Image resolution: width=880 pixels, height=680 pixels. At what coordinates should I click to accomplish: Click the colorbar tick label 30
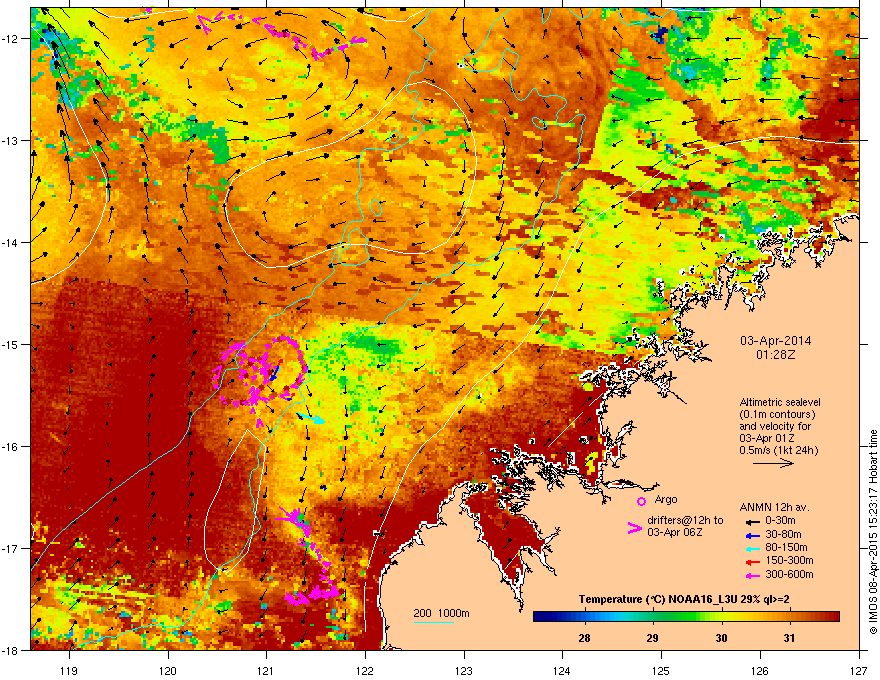pyautogui.click(x=721, y=638)
